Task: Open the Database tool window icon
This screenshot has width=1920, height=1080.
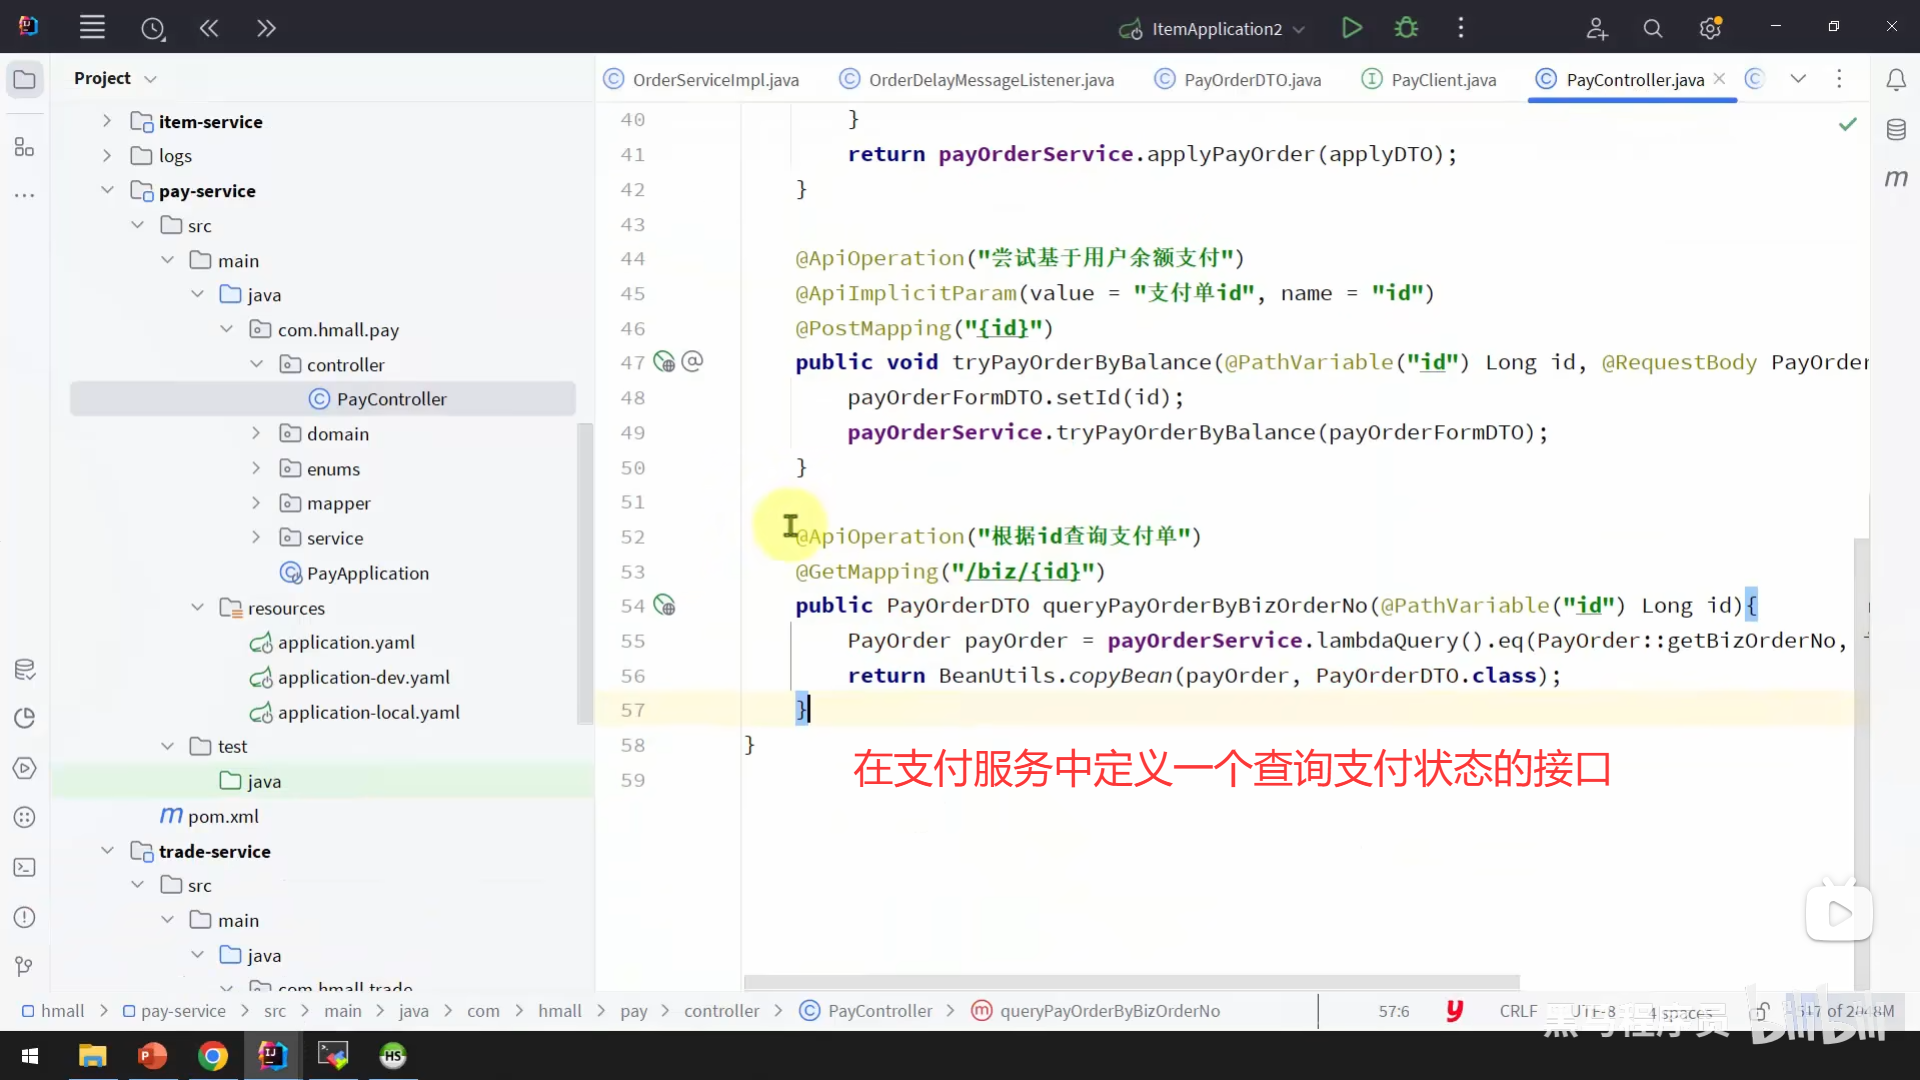Action: pos(1895,130)
